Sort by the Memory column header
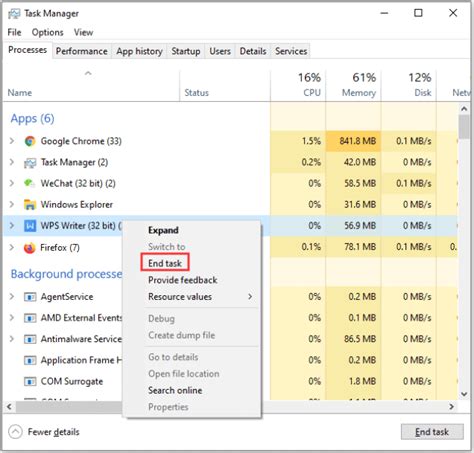This screenshot has width=474, height=453. (x=353, y=86)
